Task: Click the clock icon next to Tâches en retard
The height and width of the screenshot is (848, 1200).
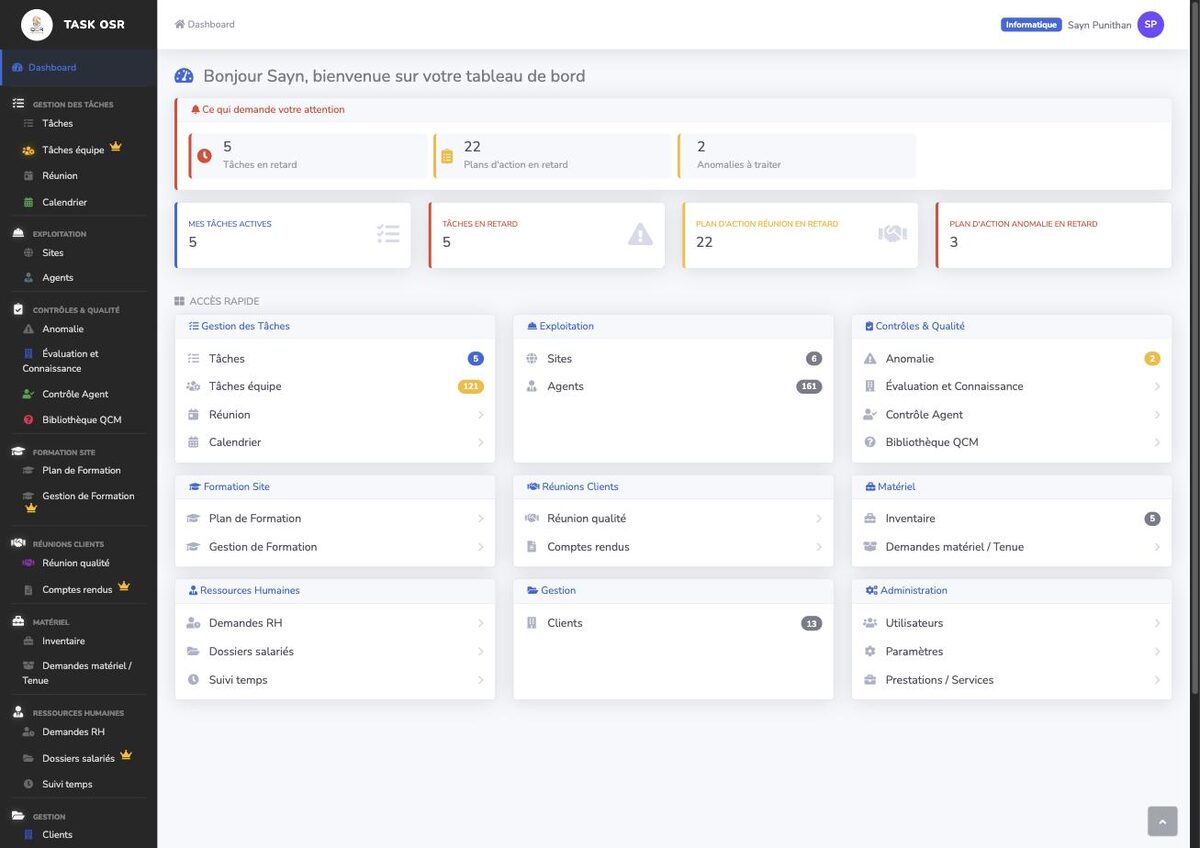Action: point(204,156)
